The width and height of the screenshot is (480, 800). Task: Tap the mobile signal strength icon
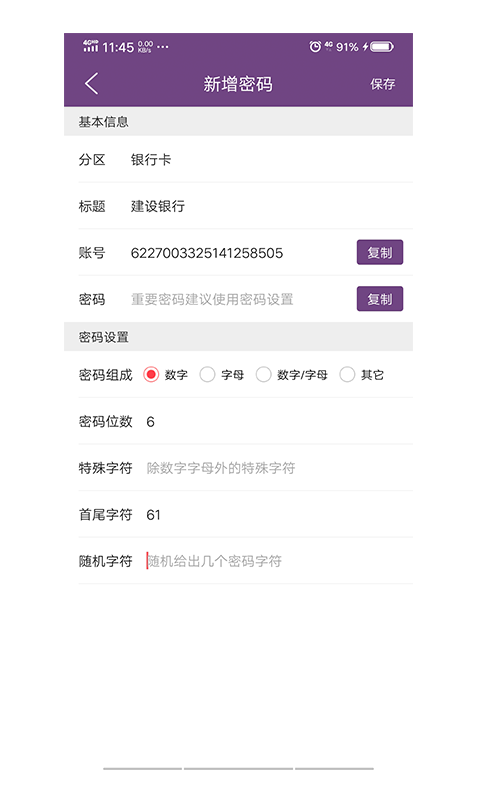tap(91, 46)
